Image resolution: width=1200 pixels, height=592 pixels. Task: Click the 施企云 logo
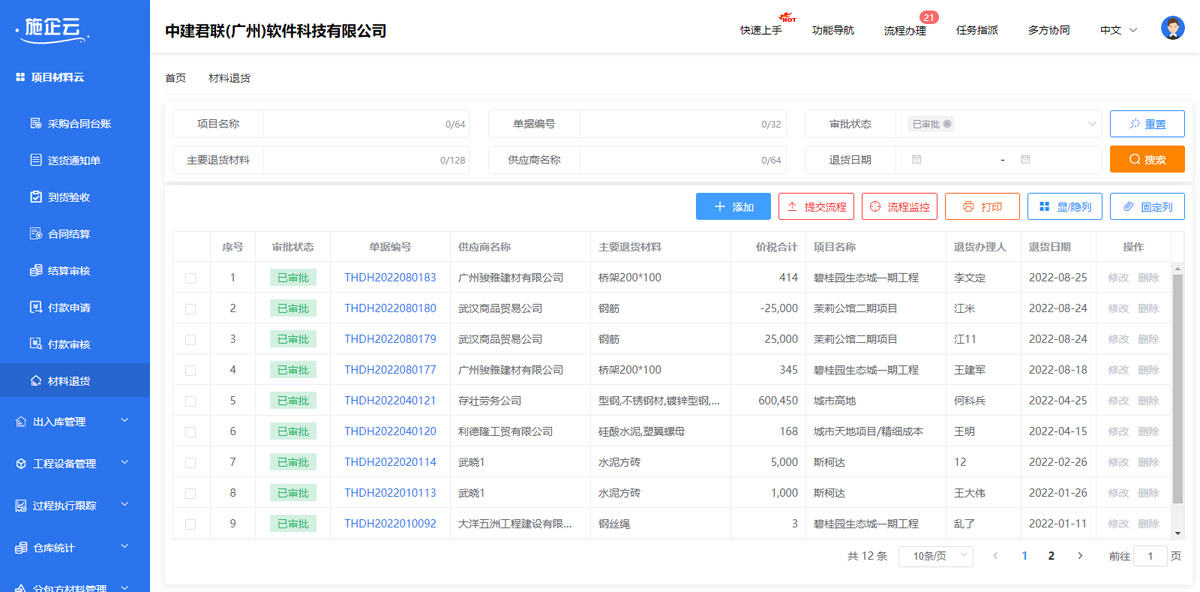[53, 29]
